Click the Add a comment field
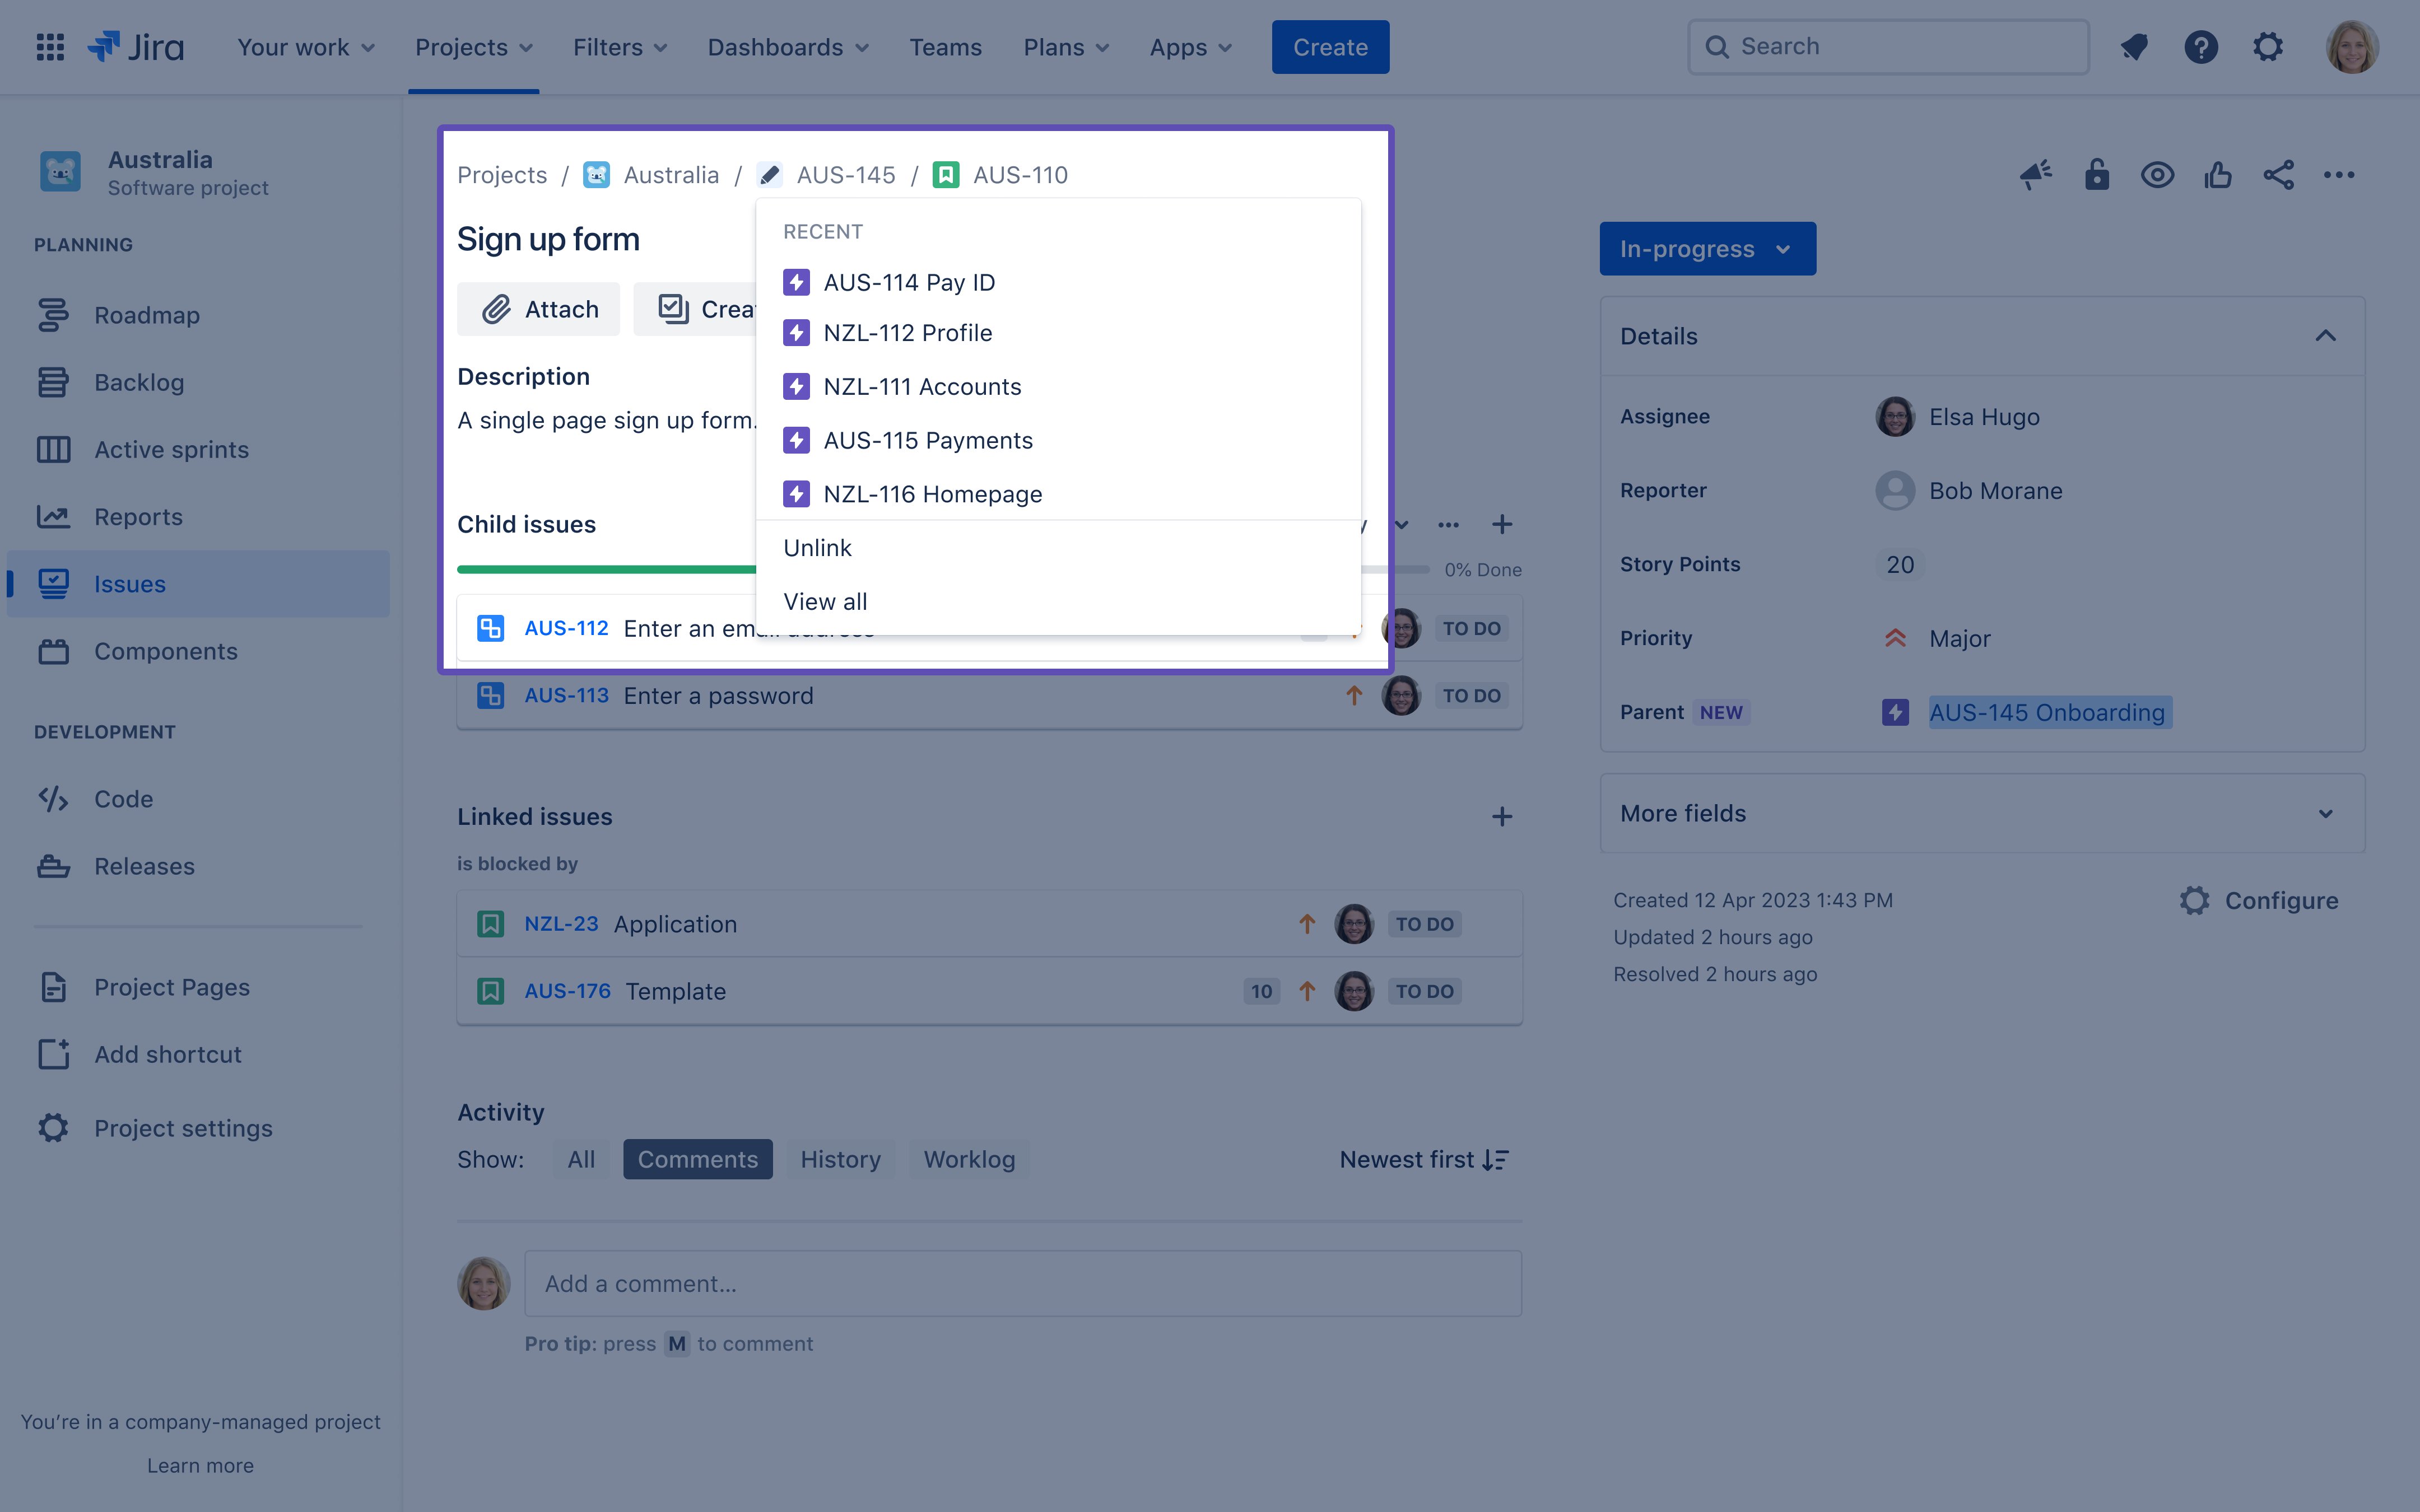 pos(1023,1284)
